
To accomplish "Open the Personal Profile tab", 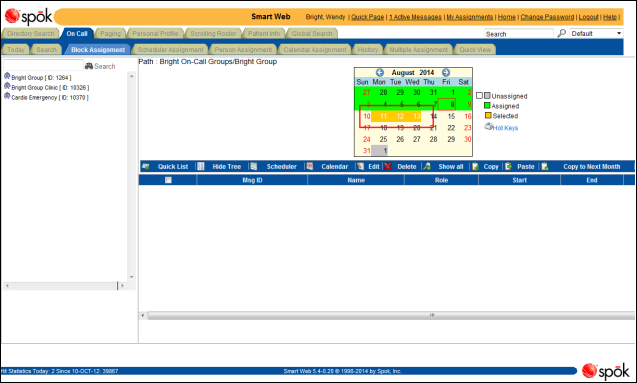I will (x=155, y=34).
